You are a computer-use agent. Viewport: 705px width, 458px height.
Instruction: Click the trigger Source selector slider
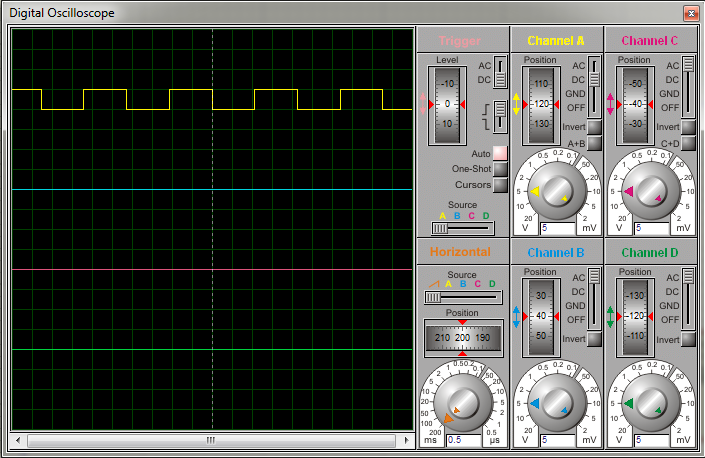tap(463, 228)
